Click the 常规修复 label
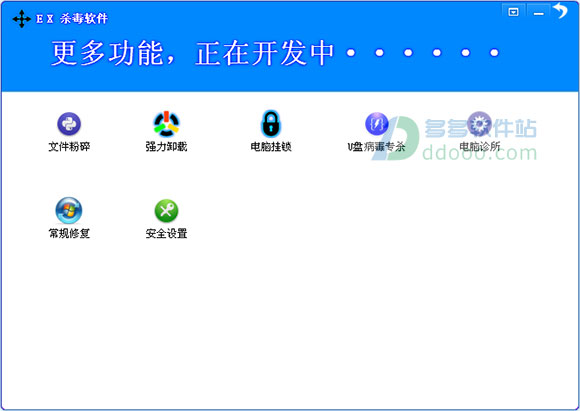Image resolution: width=580 pixels, height=411 pixels. [69, 233]
